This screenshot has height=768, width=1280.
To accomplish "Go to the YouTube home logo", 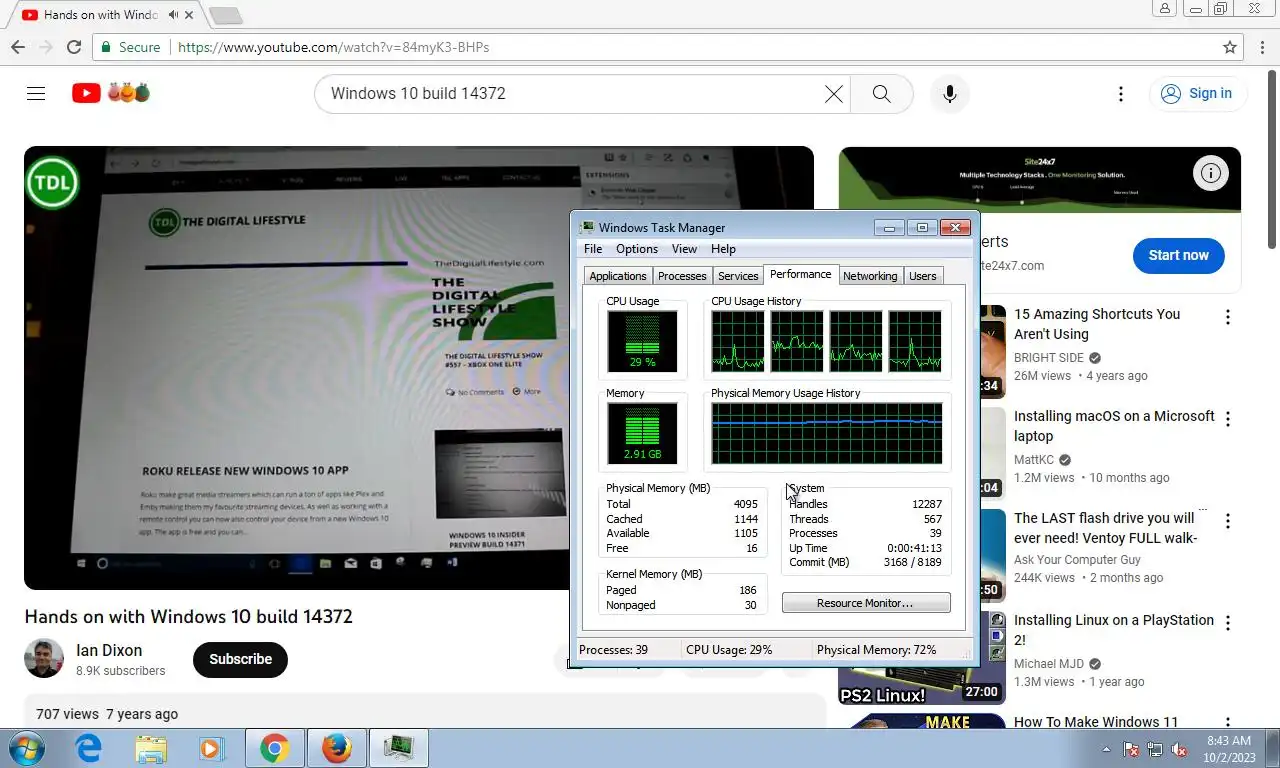I will (x=110, y=93).
